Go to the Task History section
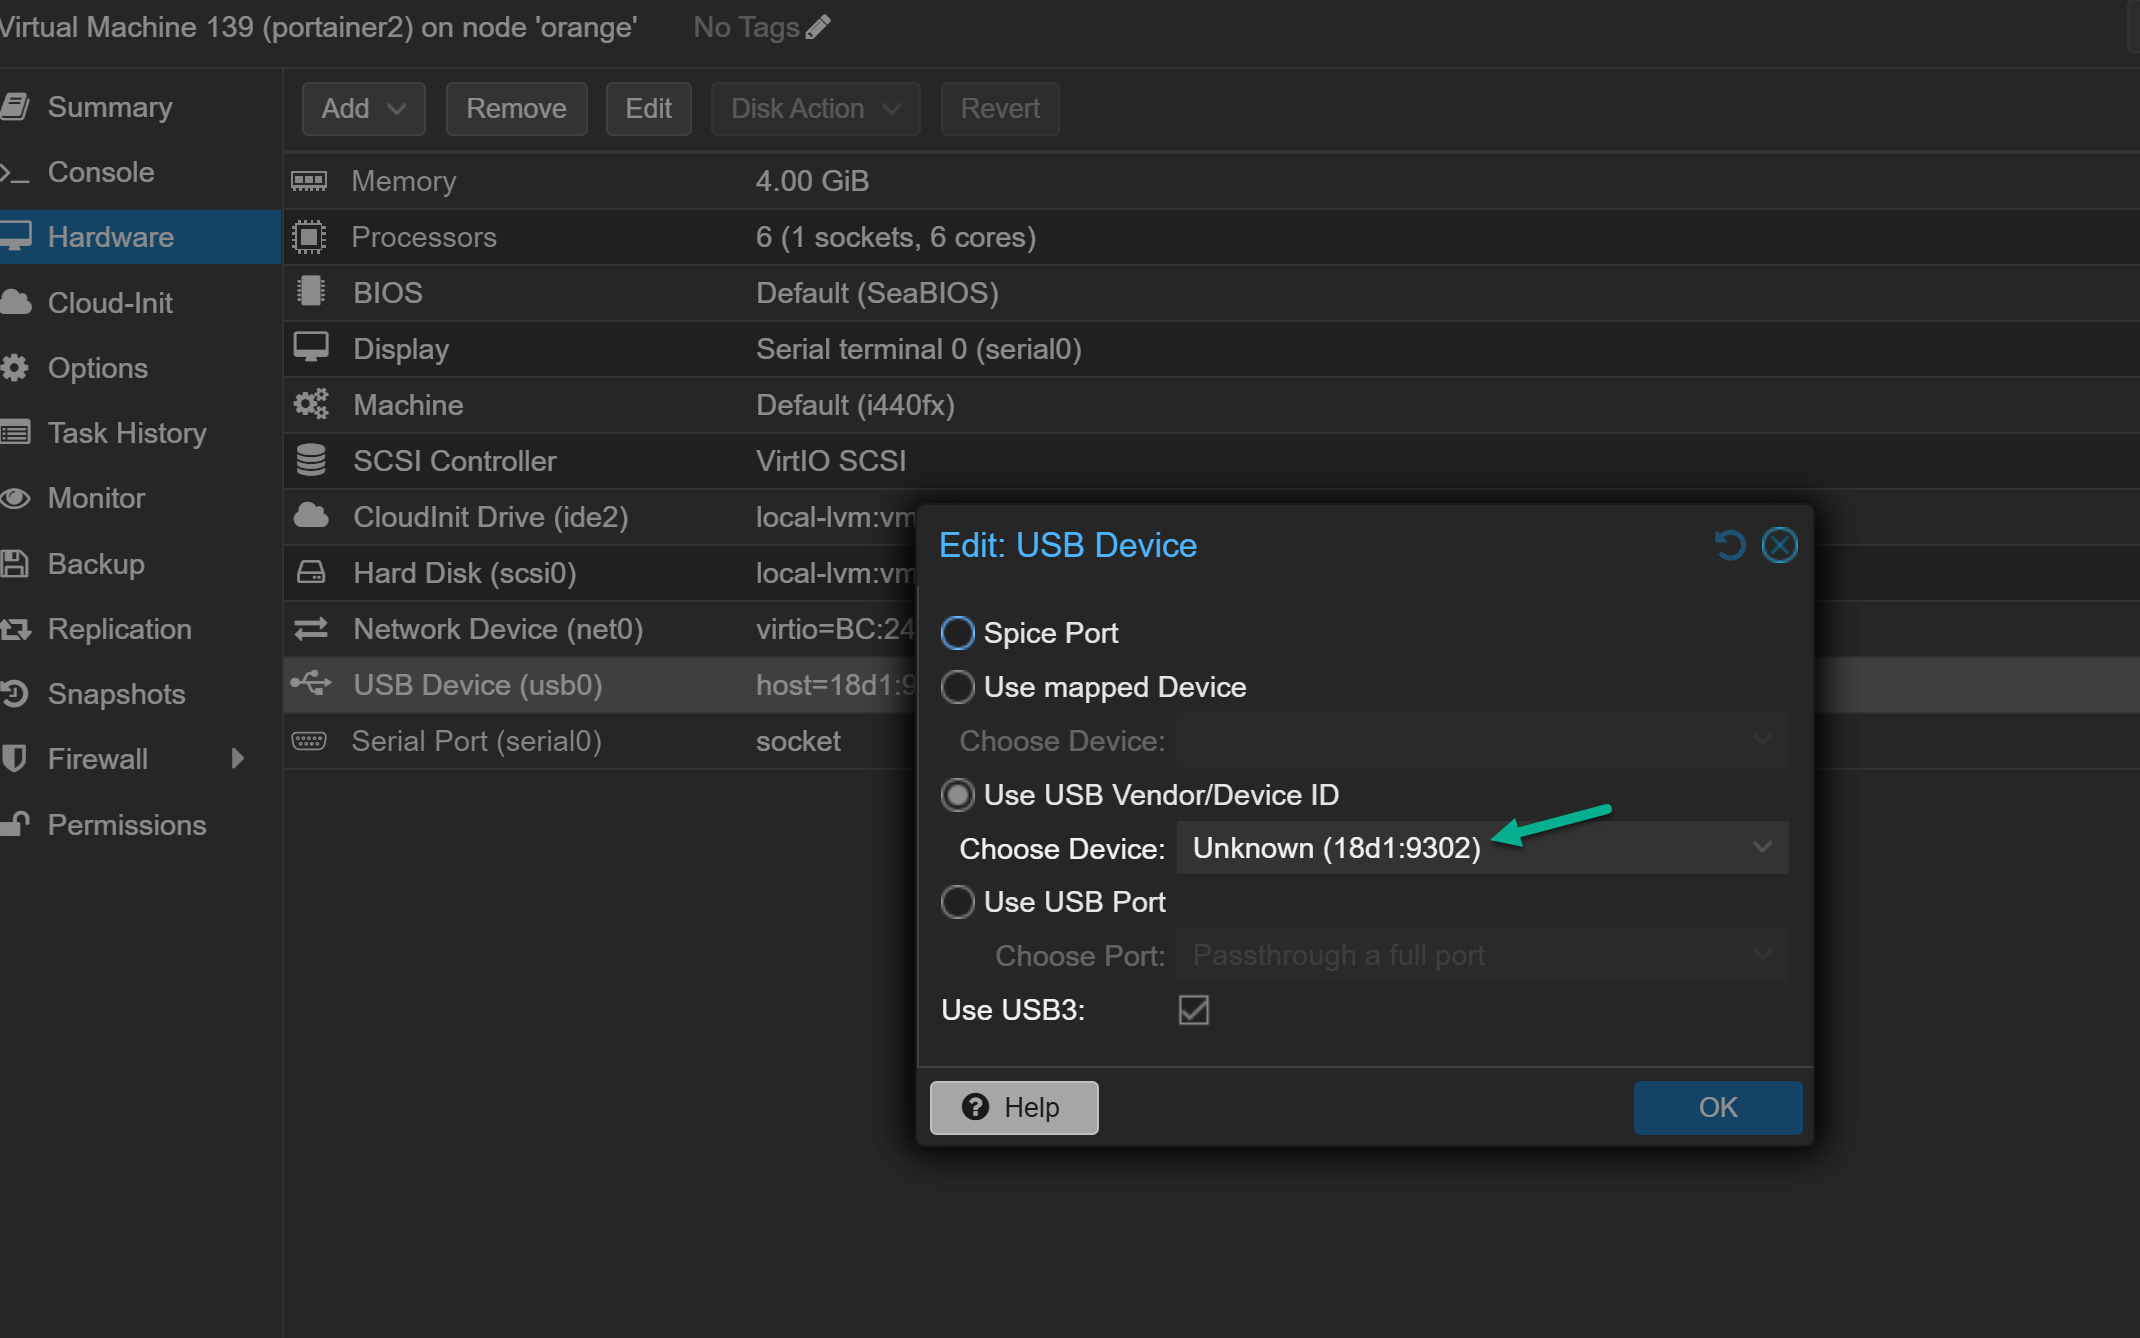 coord(127,433)
